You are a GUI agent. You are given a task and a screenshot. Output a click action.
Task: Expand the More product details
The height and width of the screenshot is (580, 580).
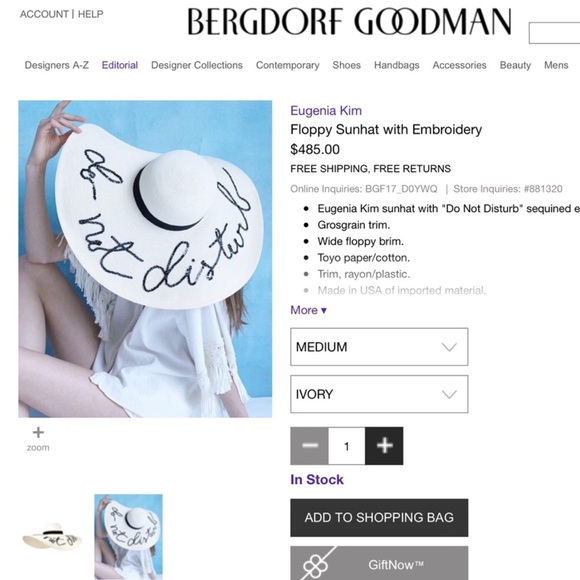(308, 310)
